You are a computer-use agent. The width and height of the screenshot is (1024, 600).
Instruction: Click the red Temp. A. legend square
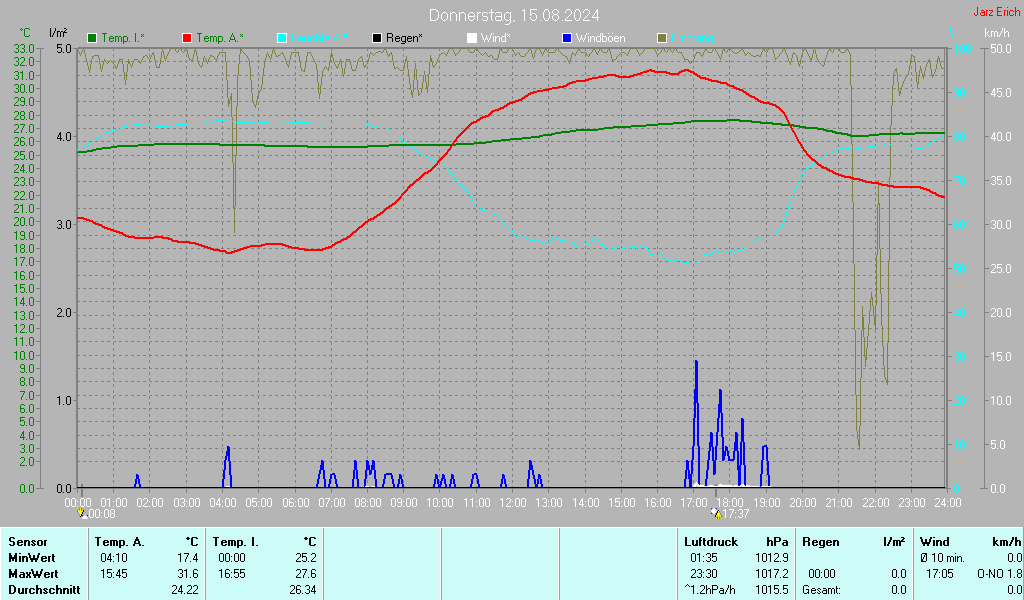187,38
